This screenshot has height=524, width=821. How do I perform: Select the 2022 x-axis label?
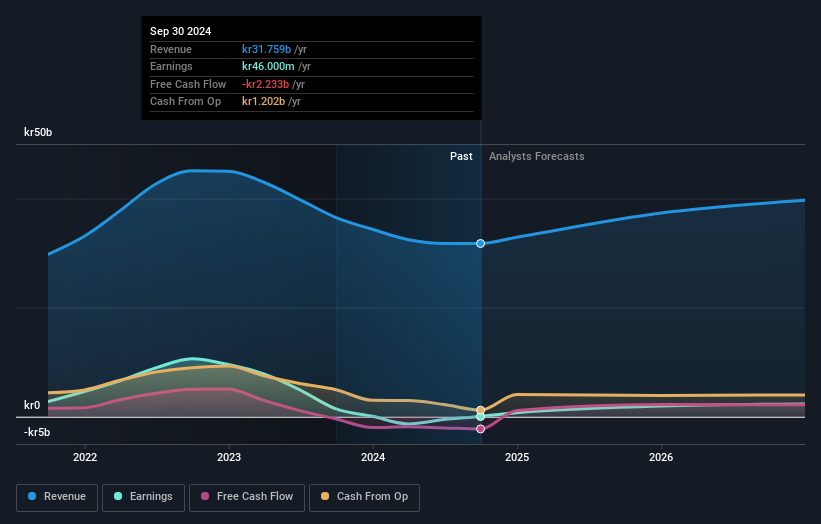coord(85,457)
